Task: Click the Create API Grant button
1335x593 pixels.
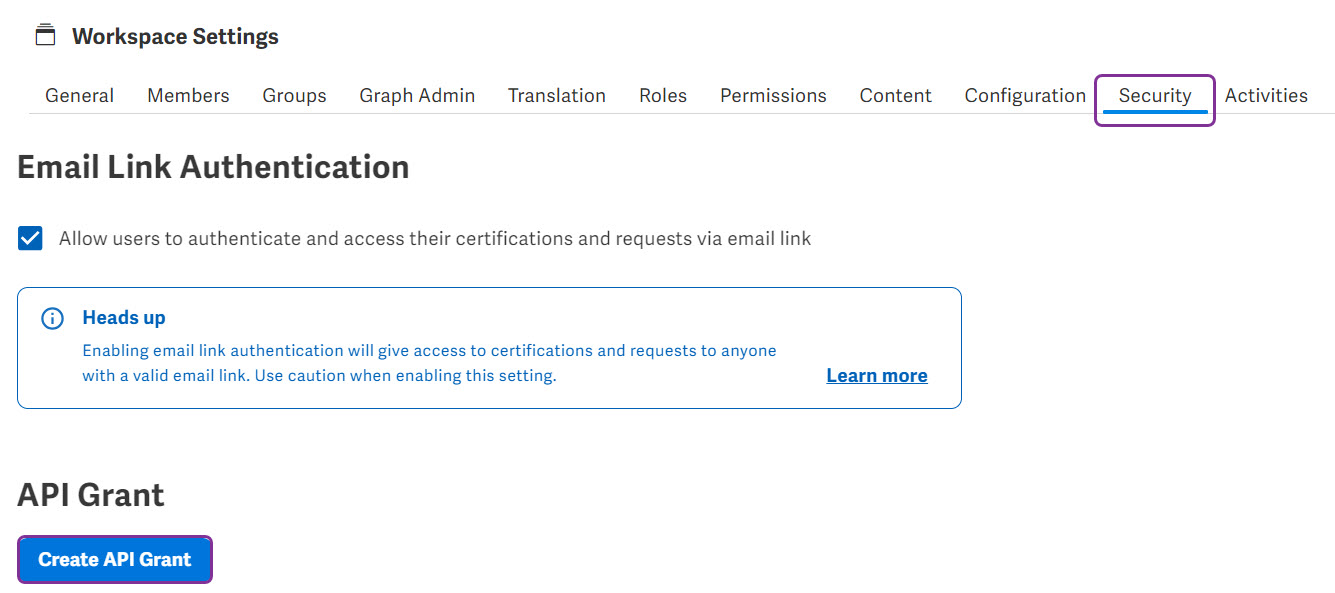Action: [x=114, y=559]
